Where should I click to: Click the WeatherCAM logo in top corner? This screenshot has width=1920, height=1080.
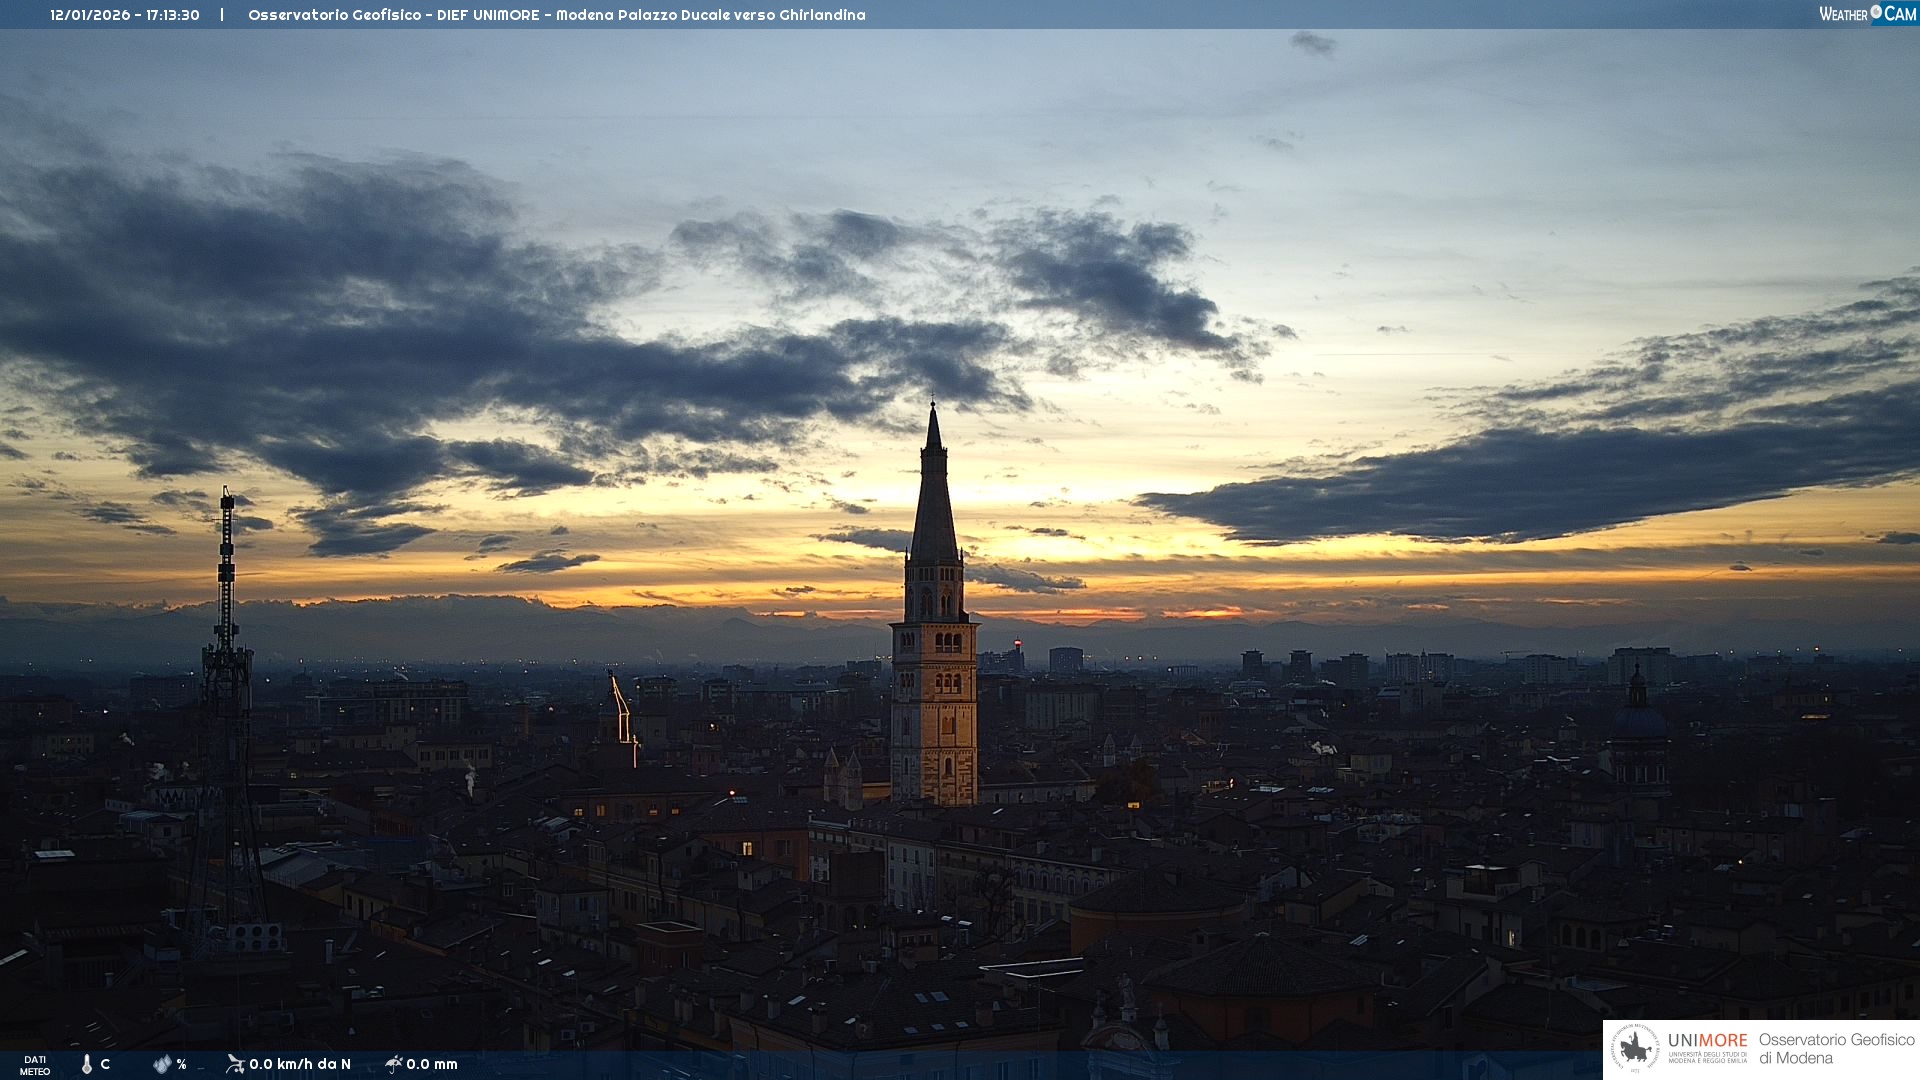tap(1866, 14)
